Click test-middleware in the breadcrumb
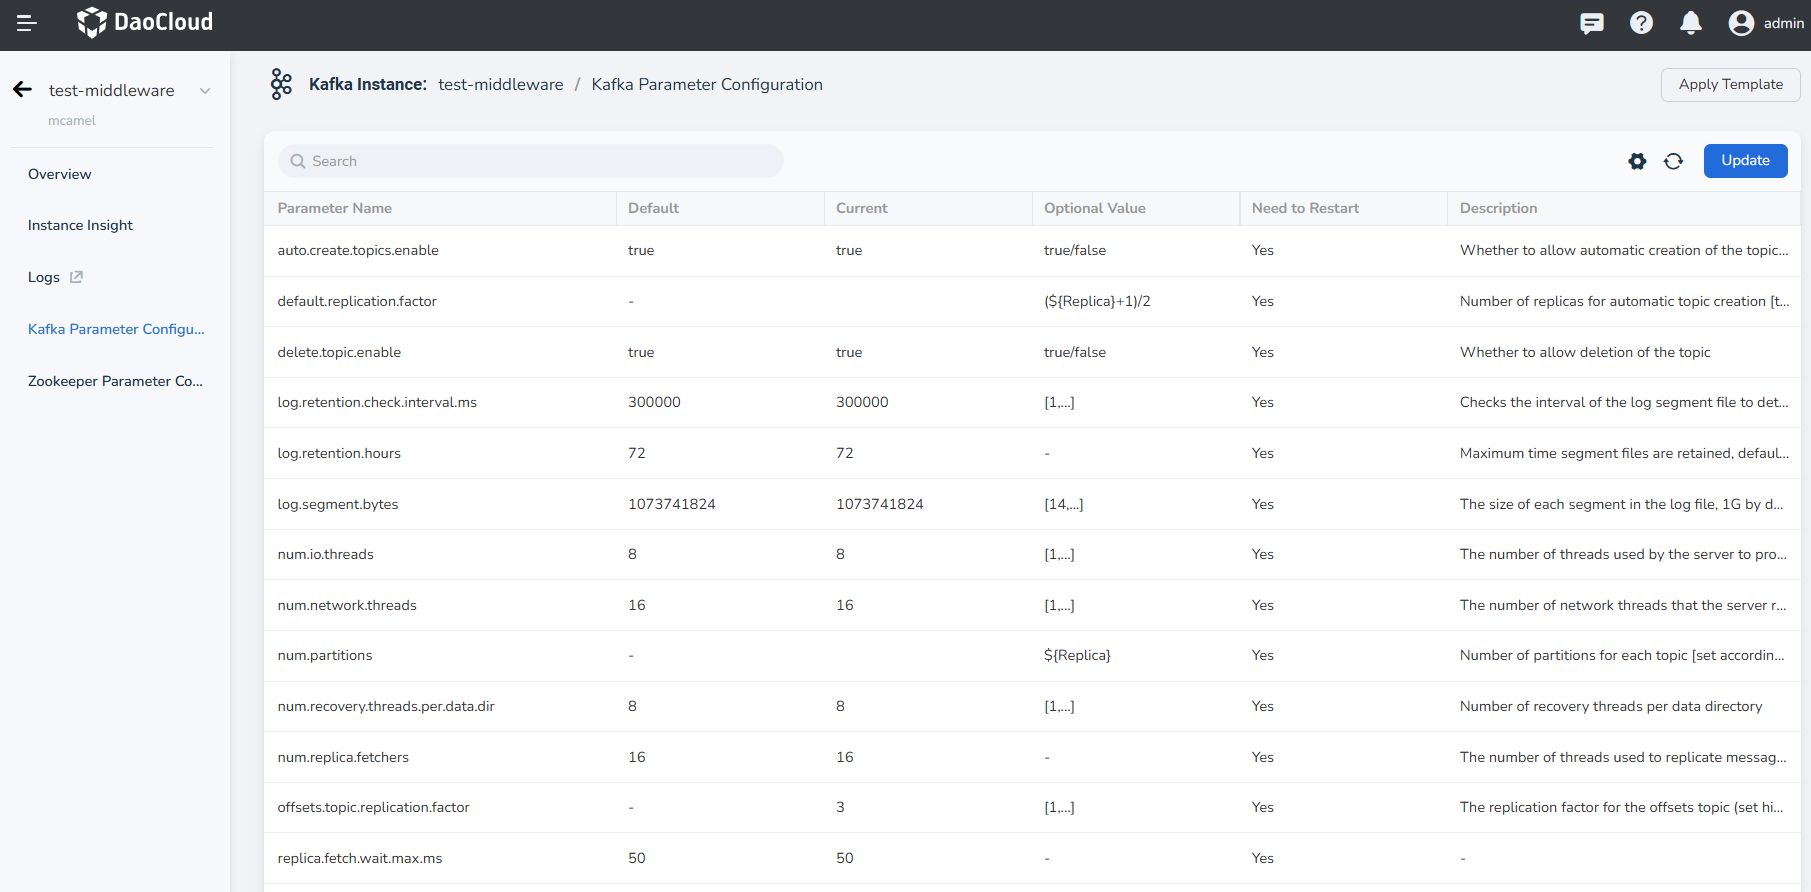Image resolution: width=1811 pixels, height=892 pixels. (500, 85)
